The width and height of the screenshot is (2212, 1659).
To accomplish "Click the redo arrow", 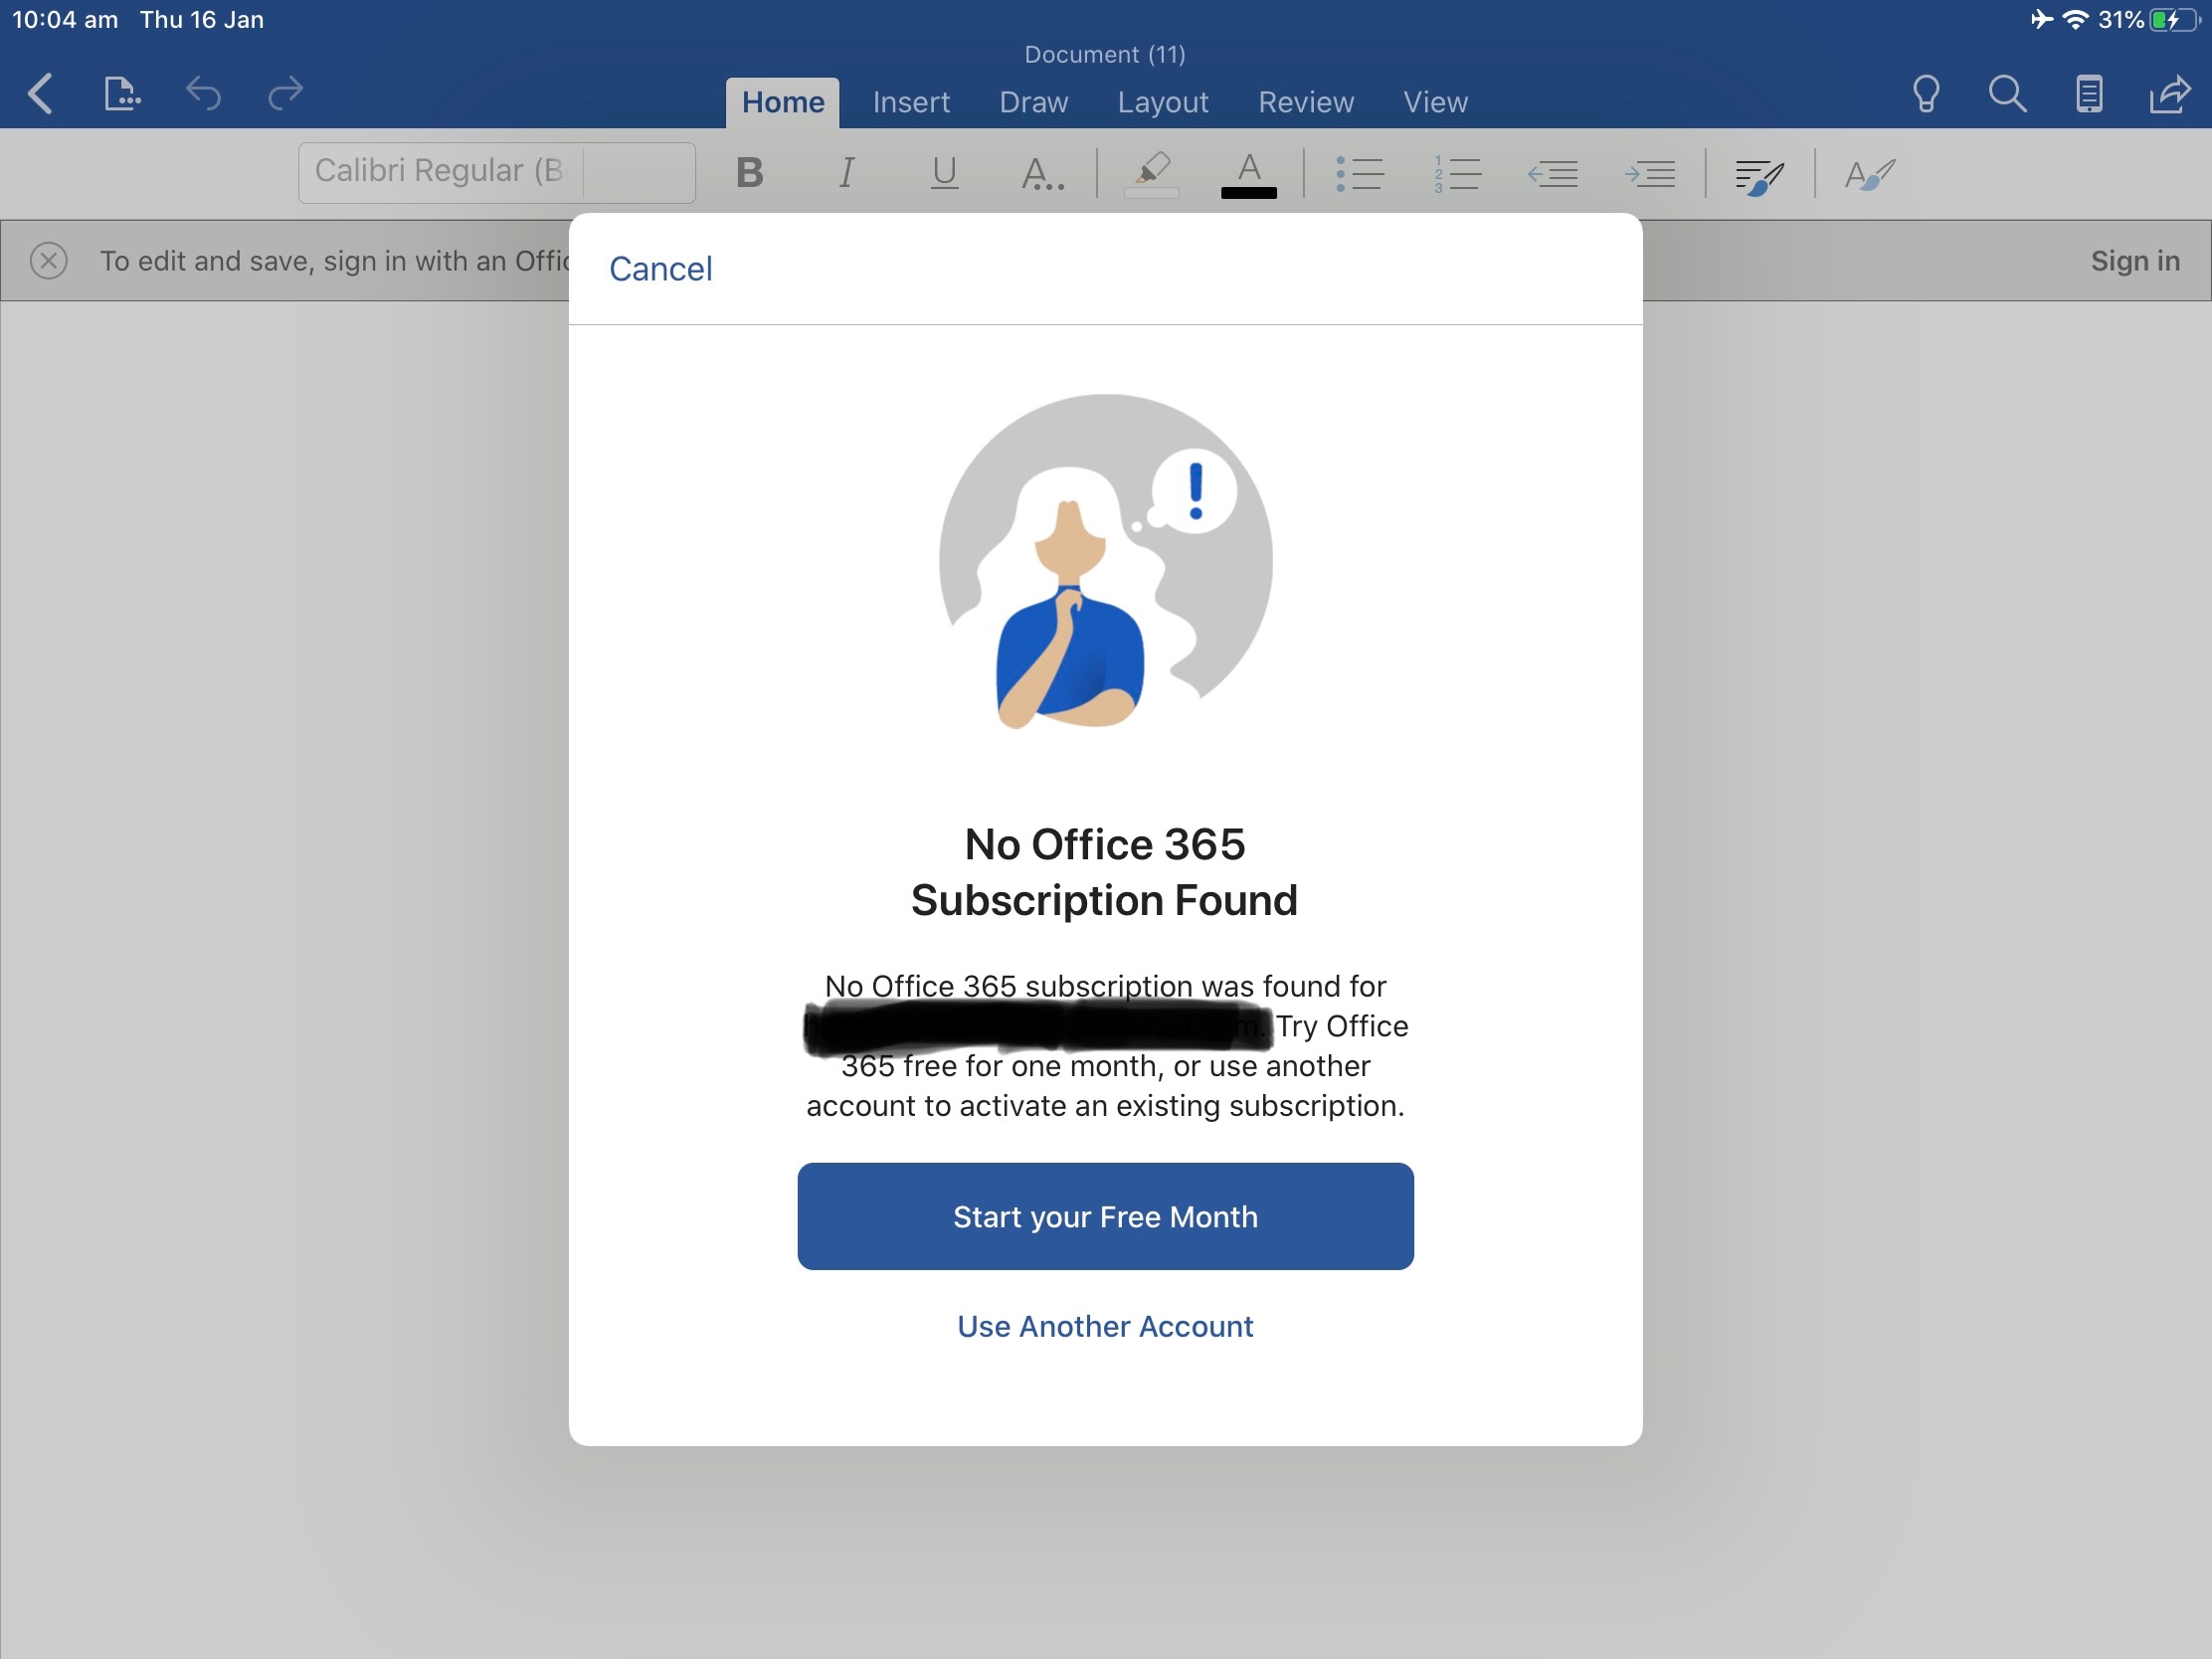I will coord(285,94).
